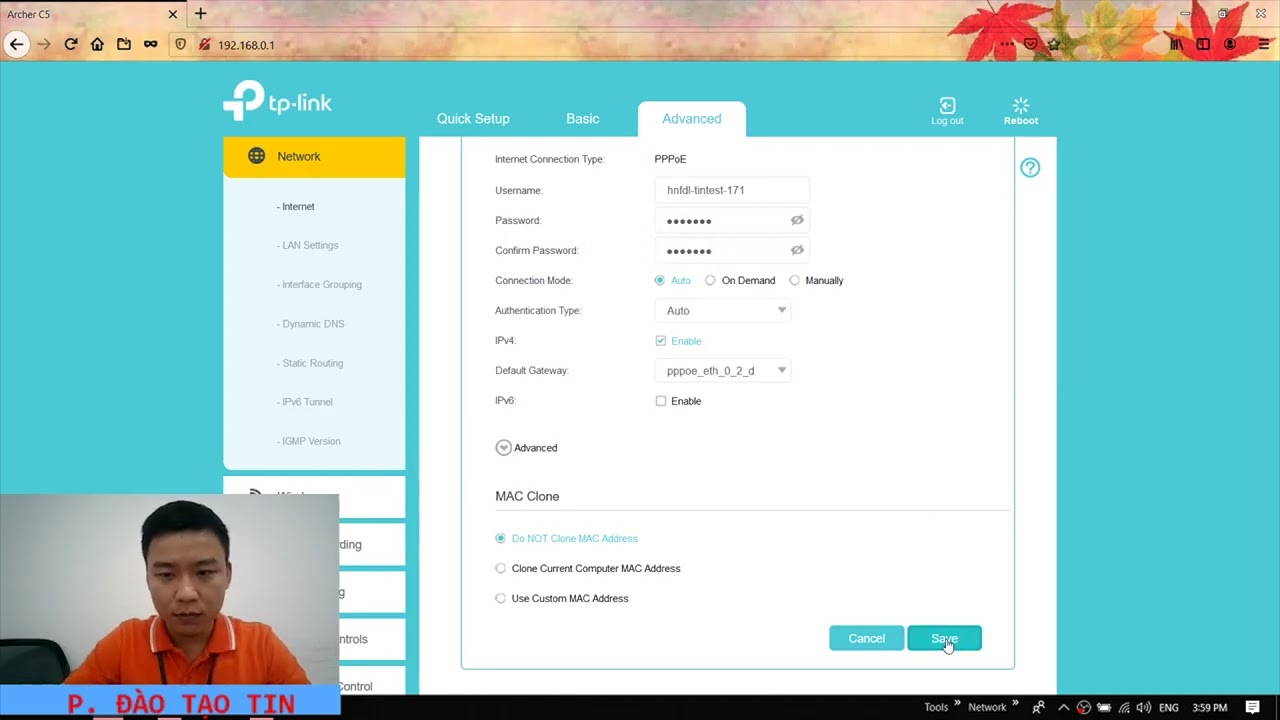Open the tracking protection shield icon
Image resolution: width=1280 pixels, height=720 pixels.
[x=180, y=44]
